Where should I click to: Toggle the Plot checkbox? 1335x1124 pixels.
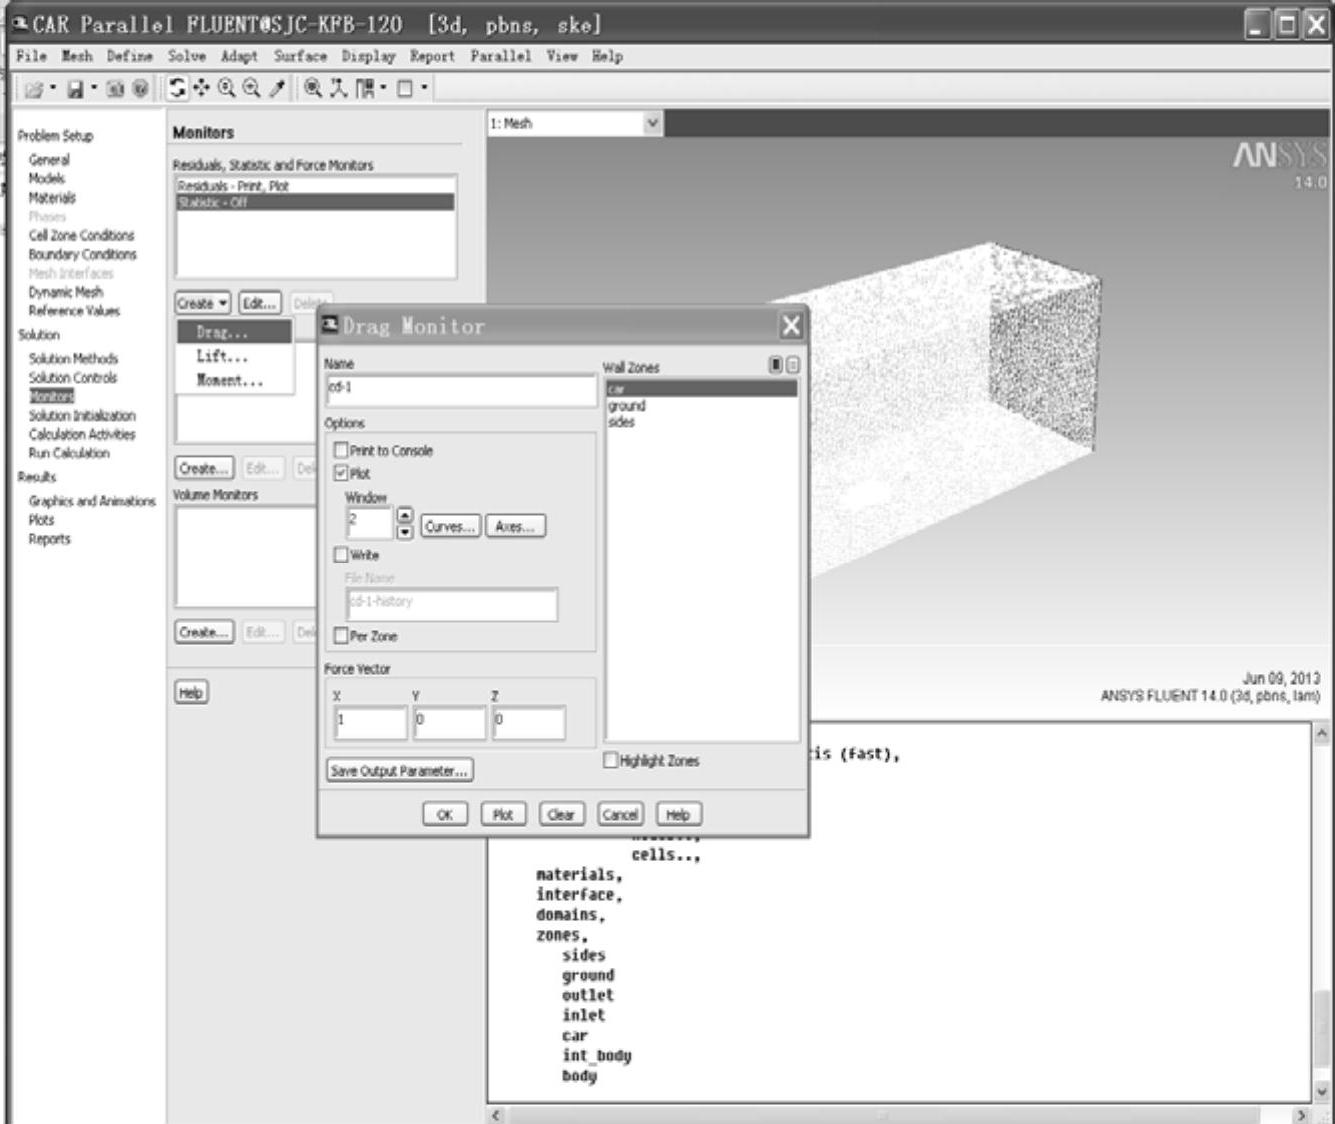pyautogui.click(x=341, y=473)
